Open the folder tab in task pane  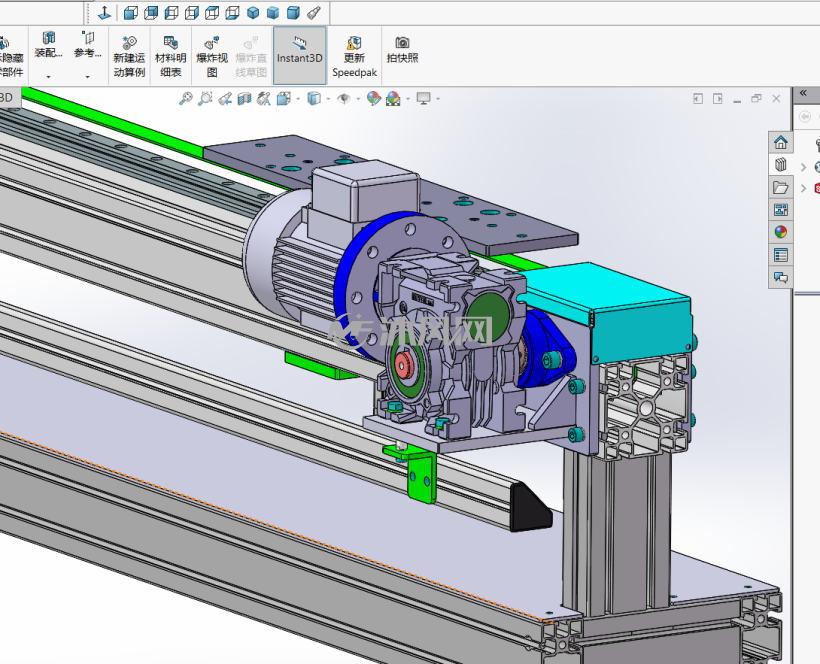pyautogui.click(x=781, y=187)
